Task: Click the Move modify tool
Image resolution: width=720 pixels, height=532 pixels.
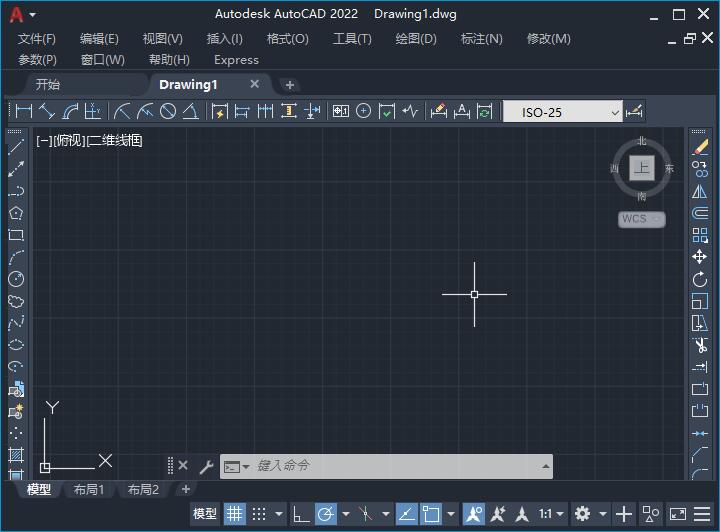Action: [700, 257]
